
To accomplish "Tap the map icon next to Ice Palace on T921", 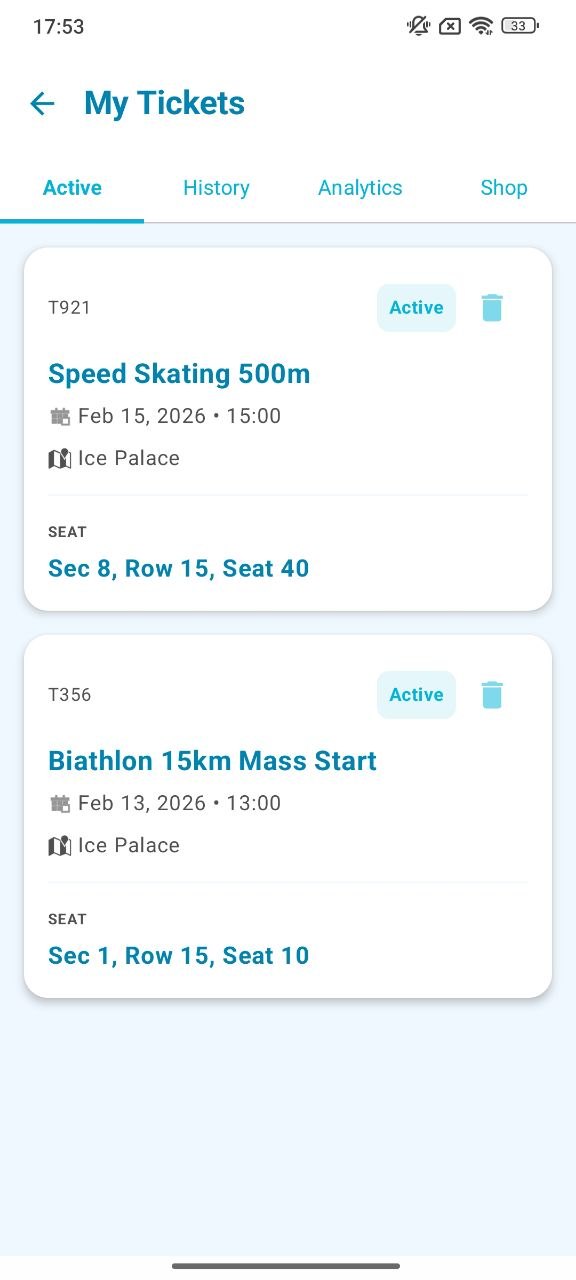I will 59,458.
